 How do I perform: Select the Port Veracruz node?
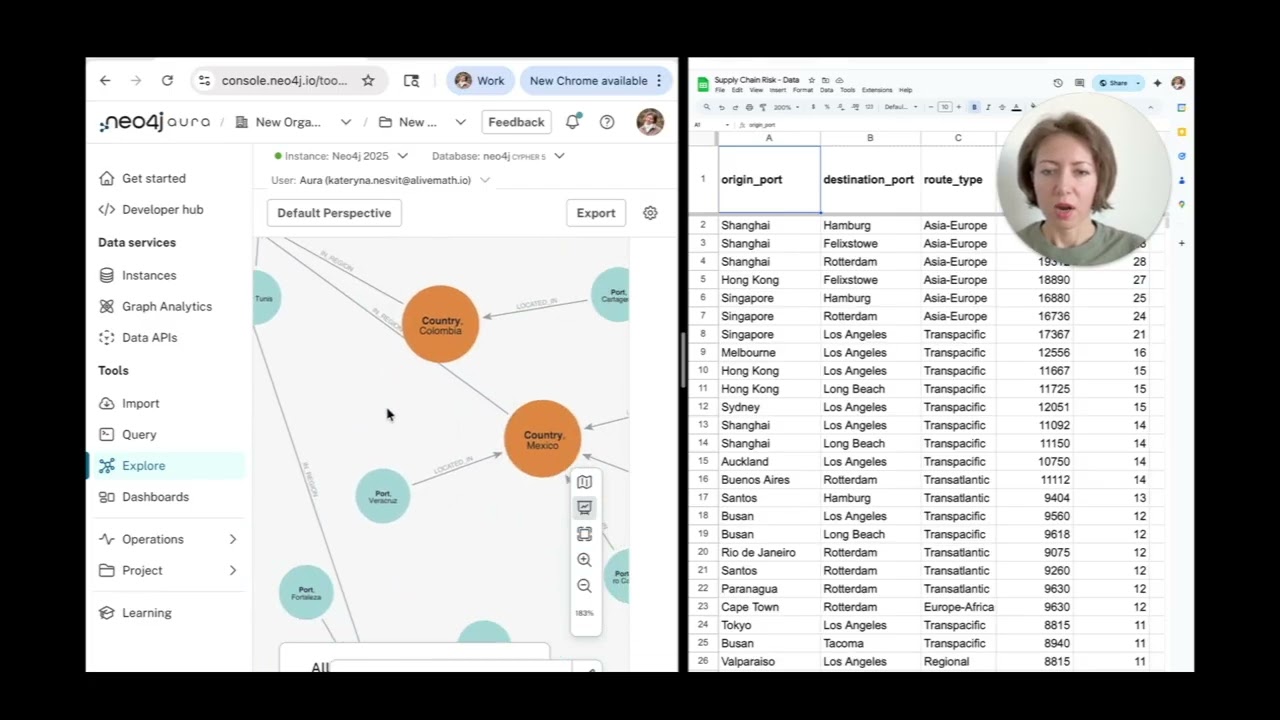(383, 496)
